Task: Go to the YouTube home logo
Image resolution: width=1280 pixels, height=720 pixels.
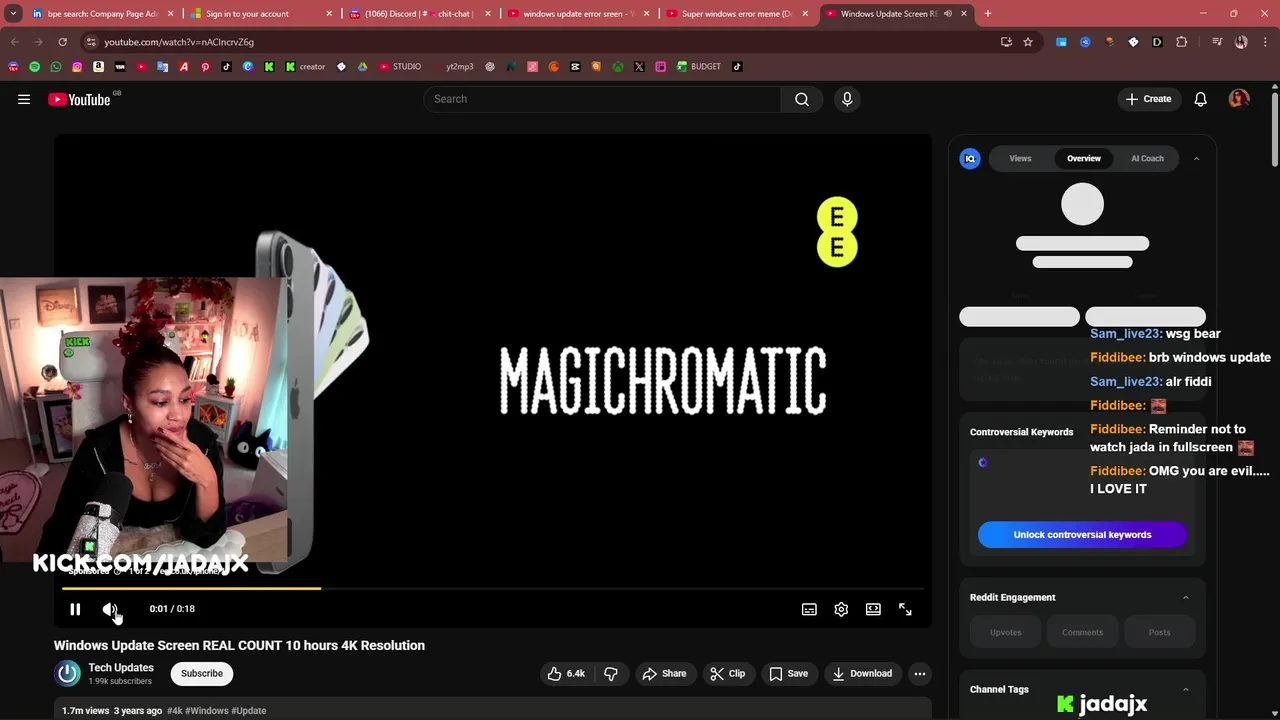Action: click(x=80, y=99)
